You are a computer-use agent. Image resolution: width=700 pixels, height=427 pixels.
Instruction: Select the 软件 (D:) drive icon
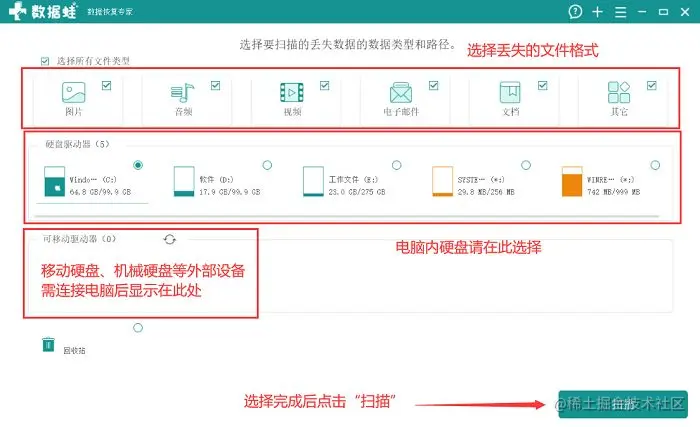tap(184, 181)
